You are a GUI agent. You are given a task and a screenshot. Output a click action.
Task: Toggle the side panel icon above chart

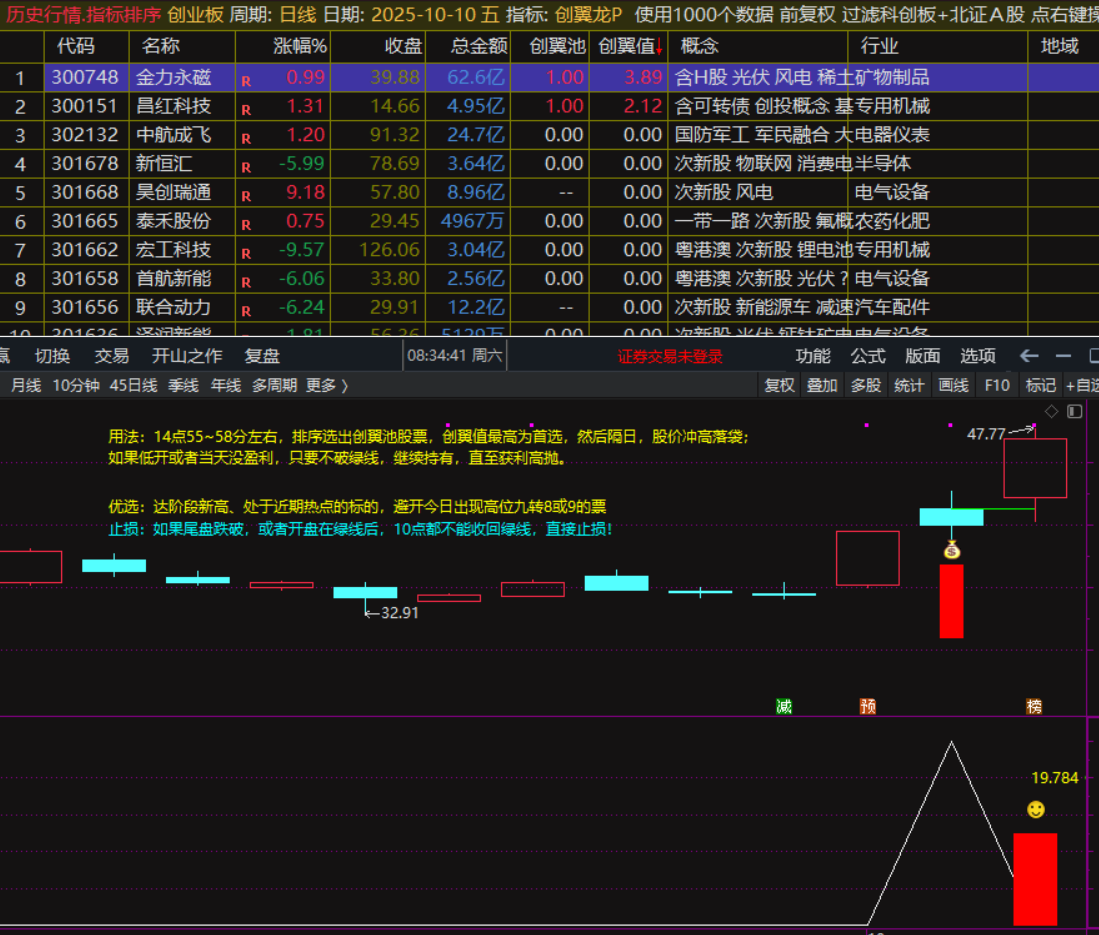(1074, 411)
